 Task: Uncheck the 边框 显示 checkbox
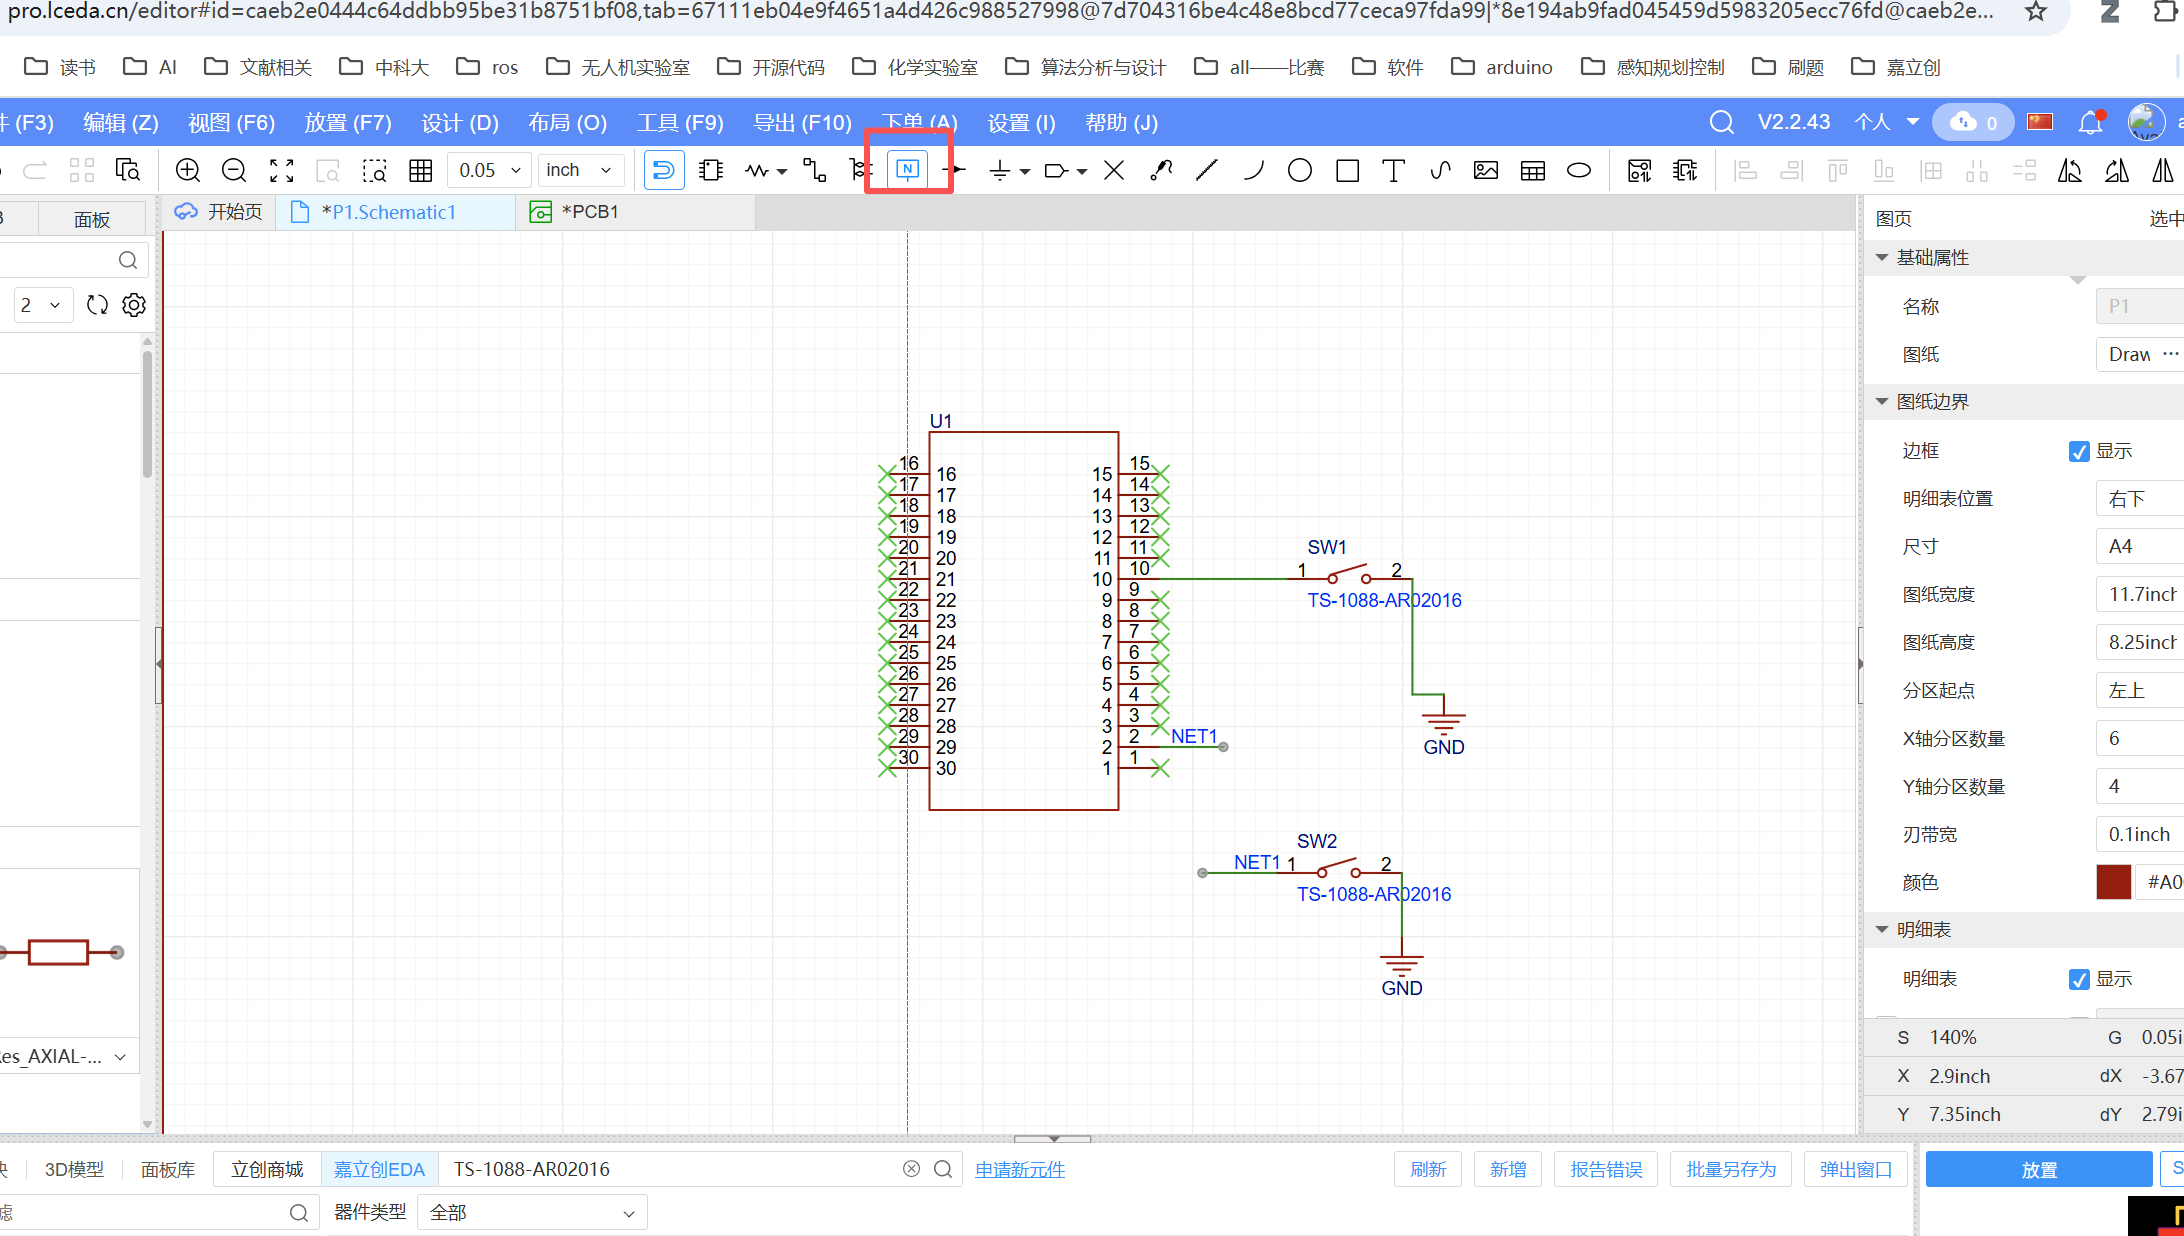(x=2079, y=451)
